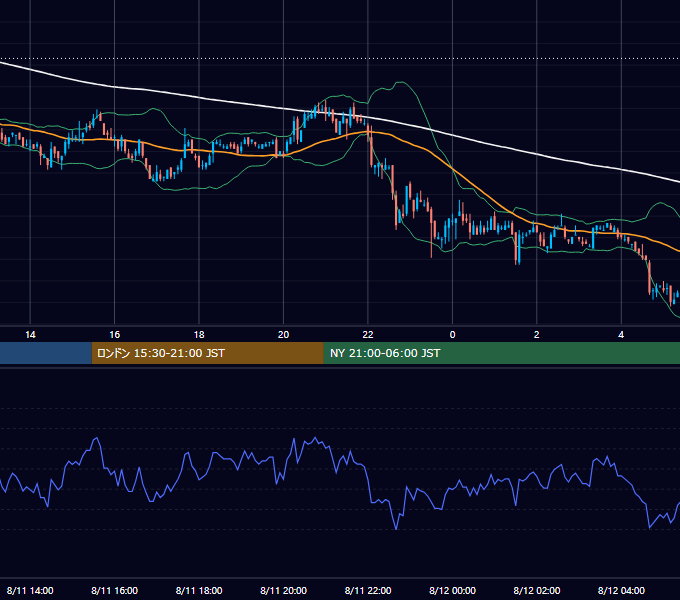
Task: Click the 8/11 18:00 label on the lower axis
Action: (x=199, y=590)
